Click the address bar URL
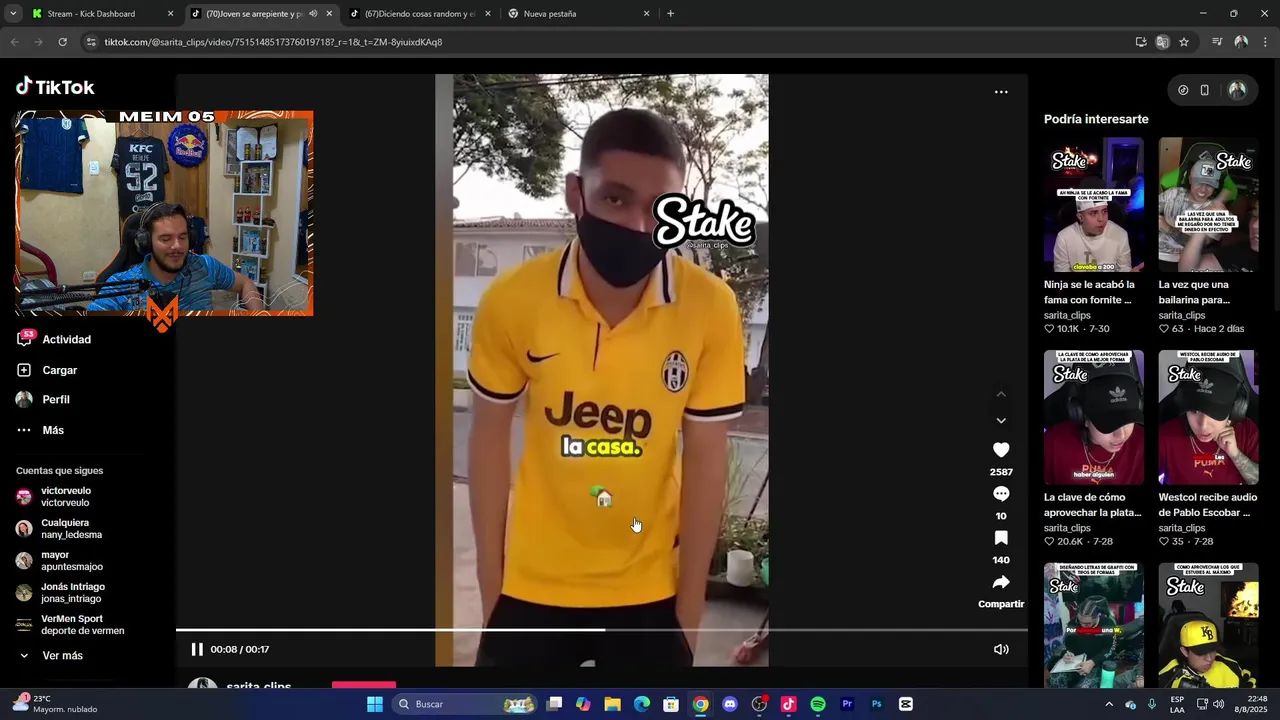The width and height of the screenshot is (1280, 720). [273, 42]
